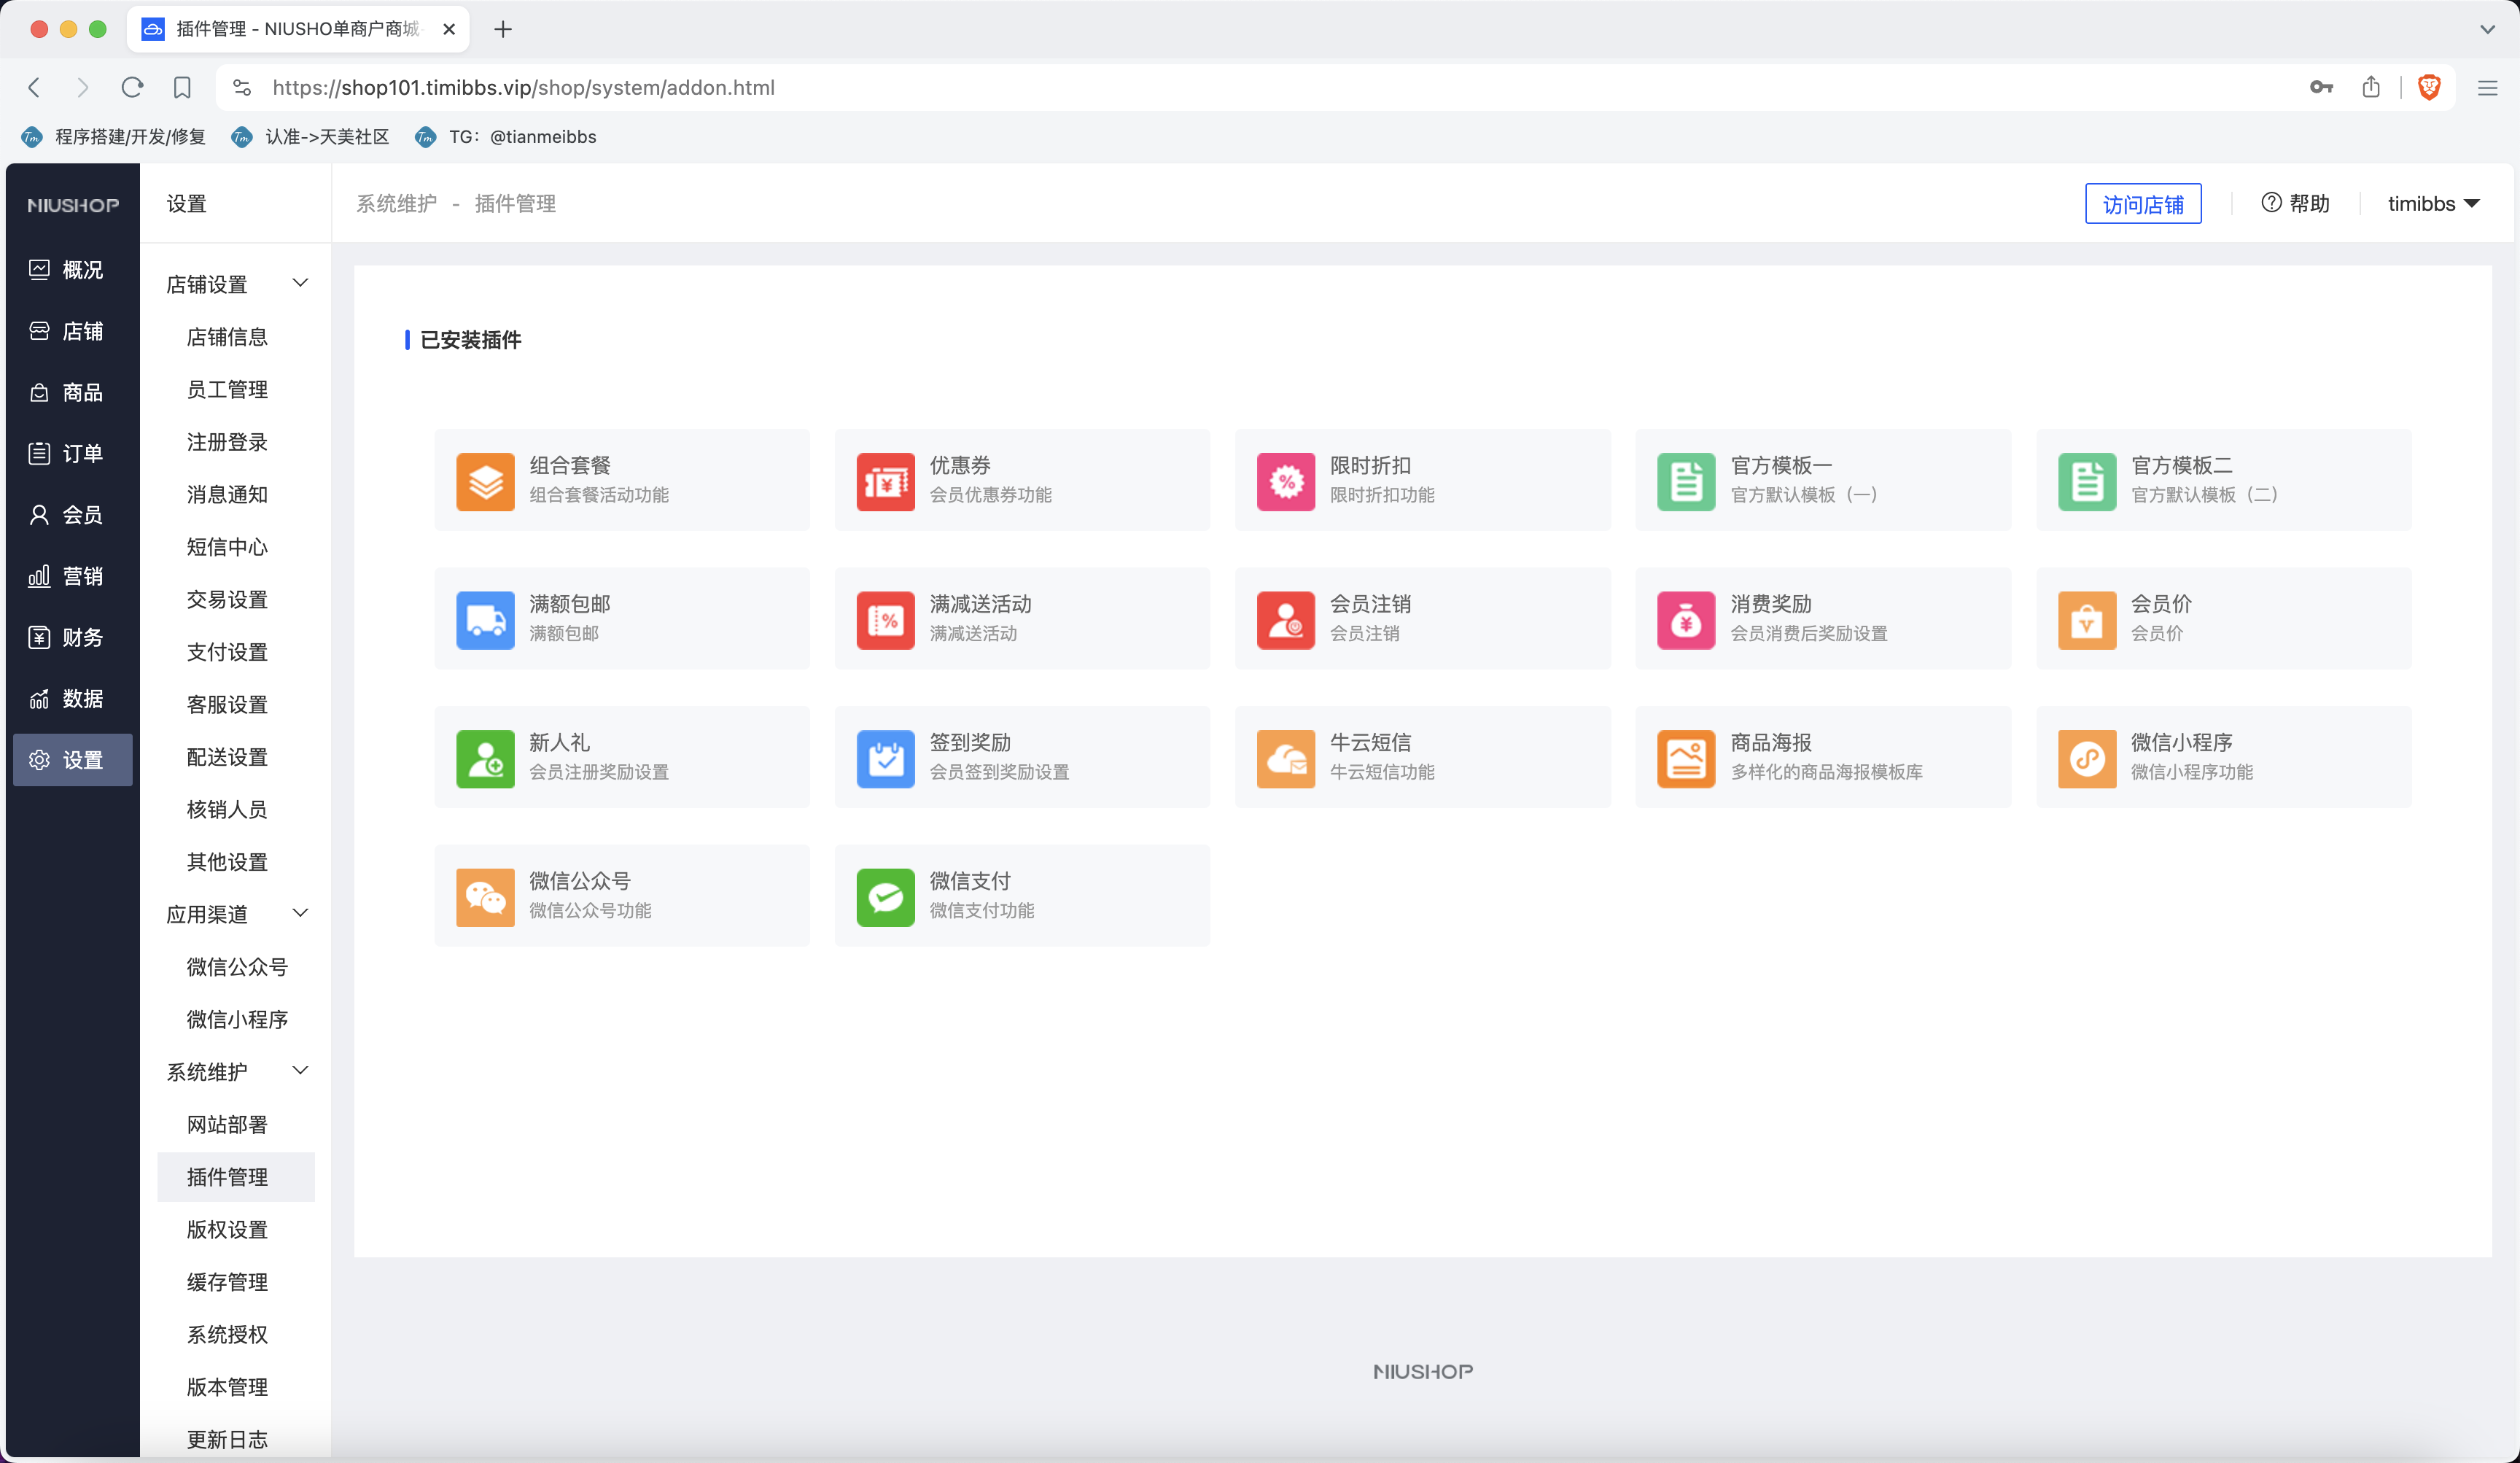Click the 优惠券 coupon plugin icon
The height and width of the screenshot is (1463, 2520).
point(885,481)
